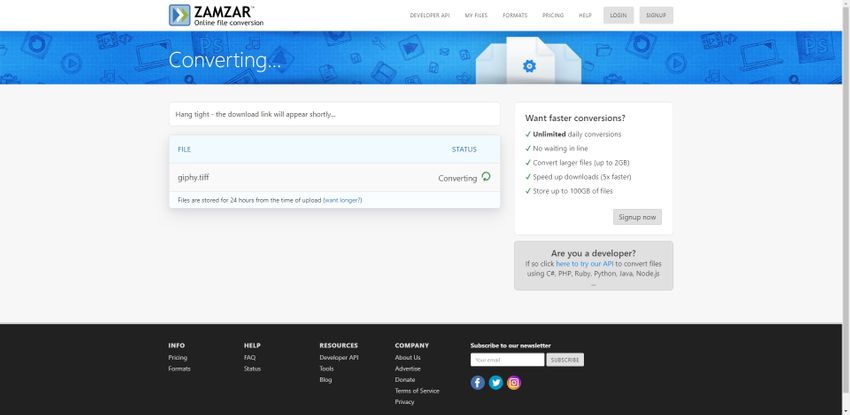Open the FAQ link in footer

pos(250,357)
